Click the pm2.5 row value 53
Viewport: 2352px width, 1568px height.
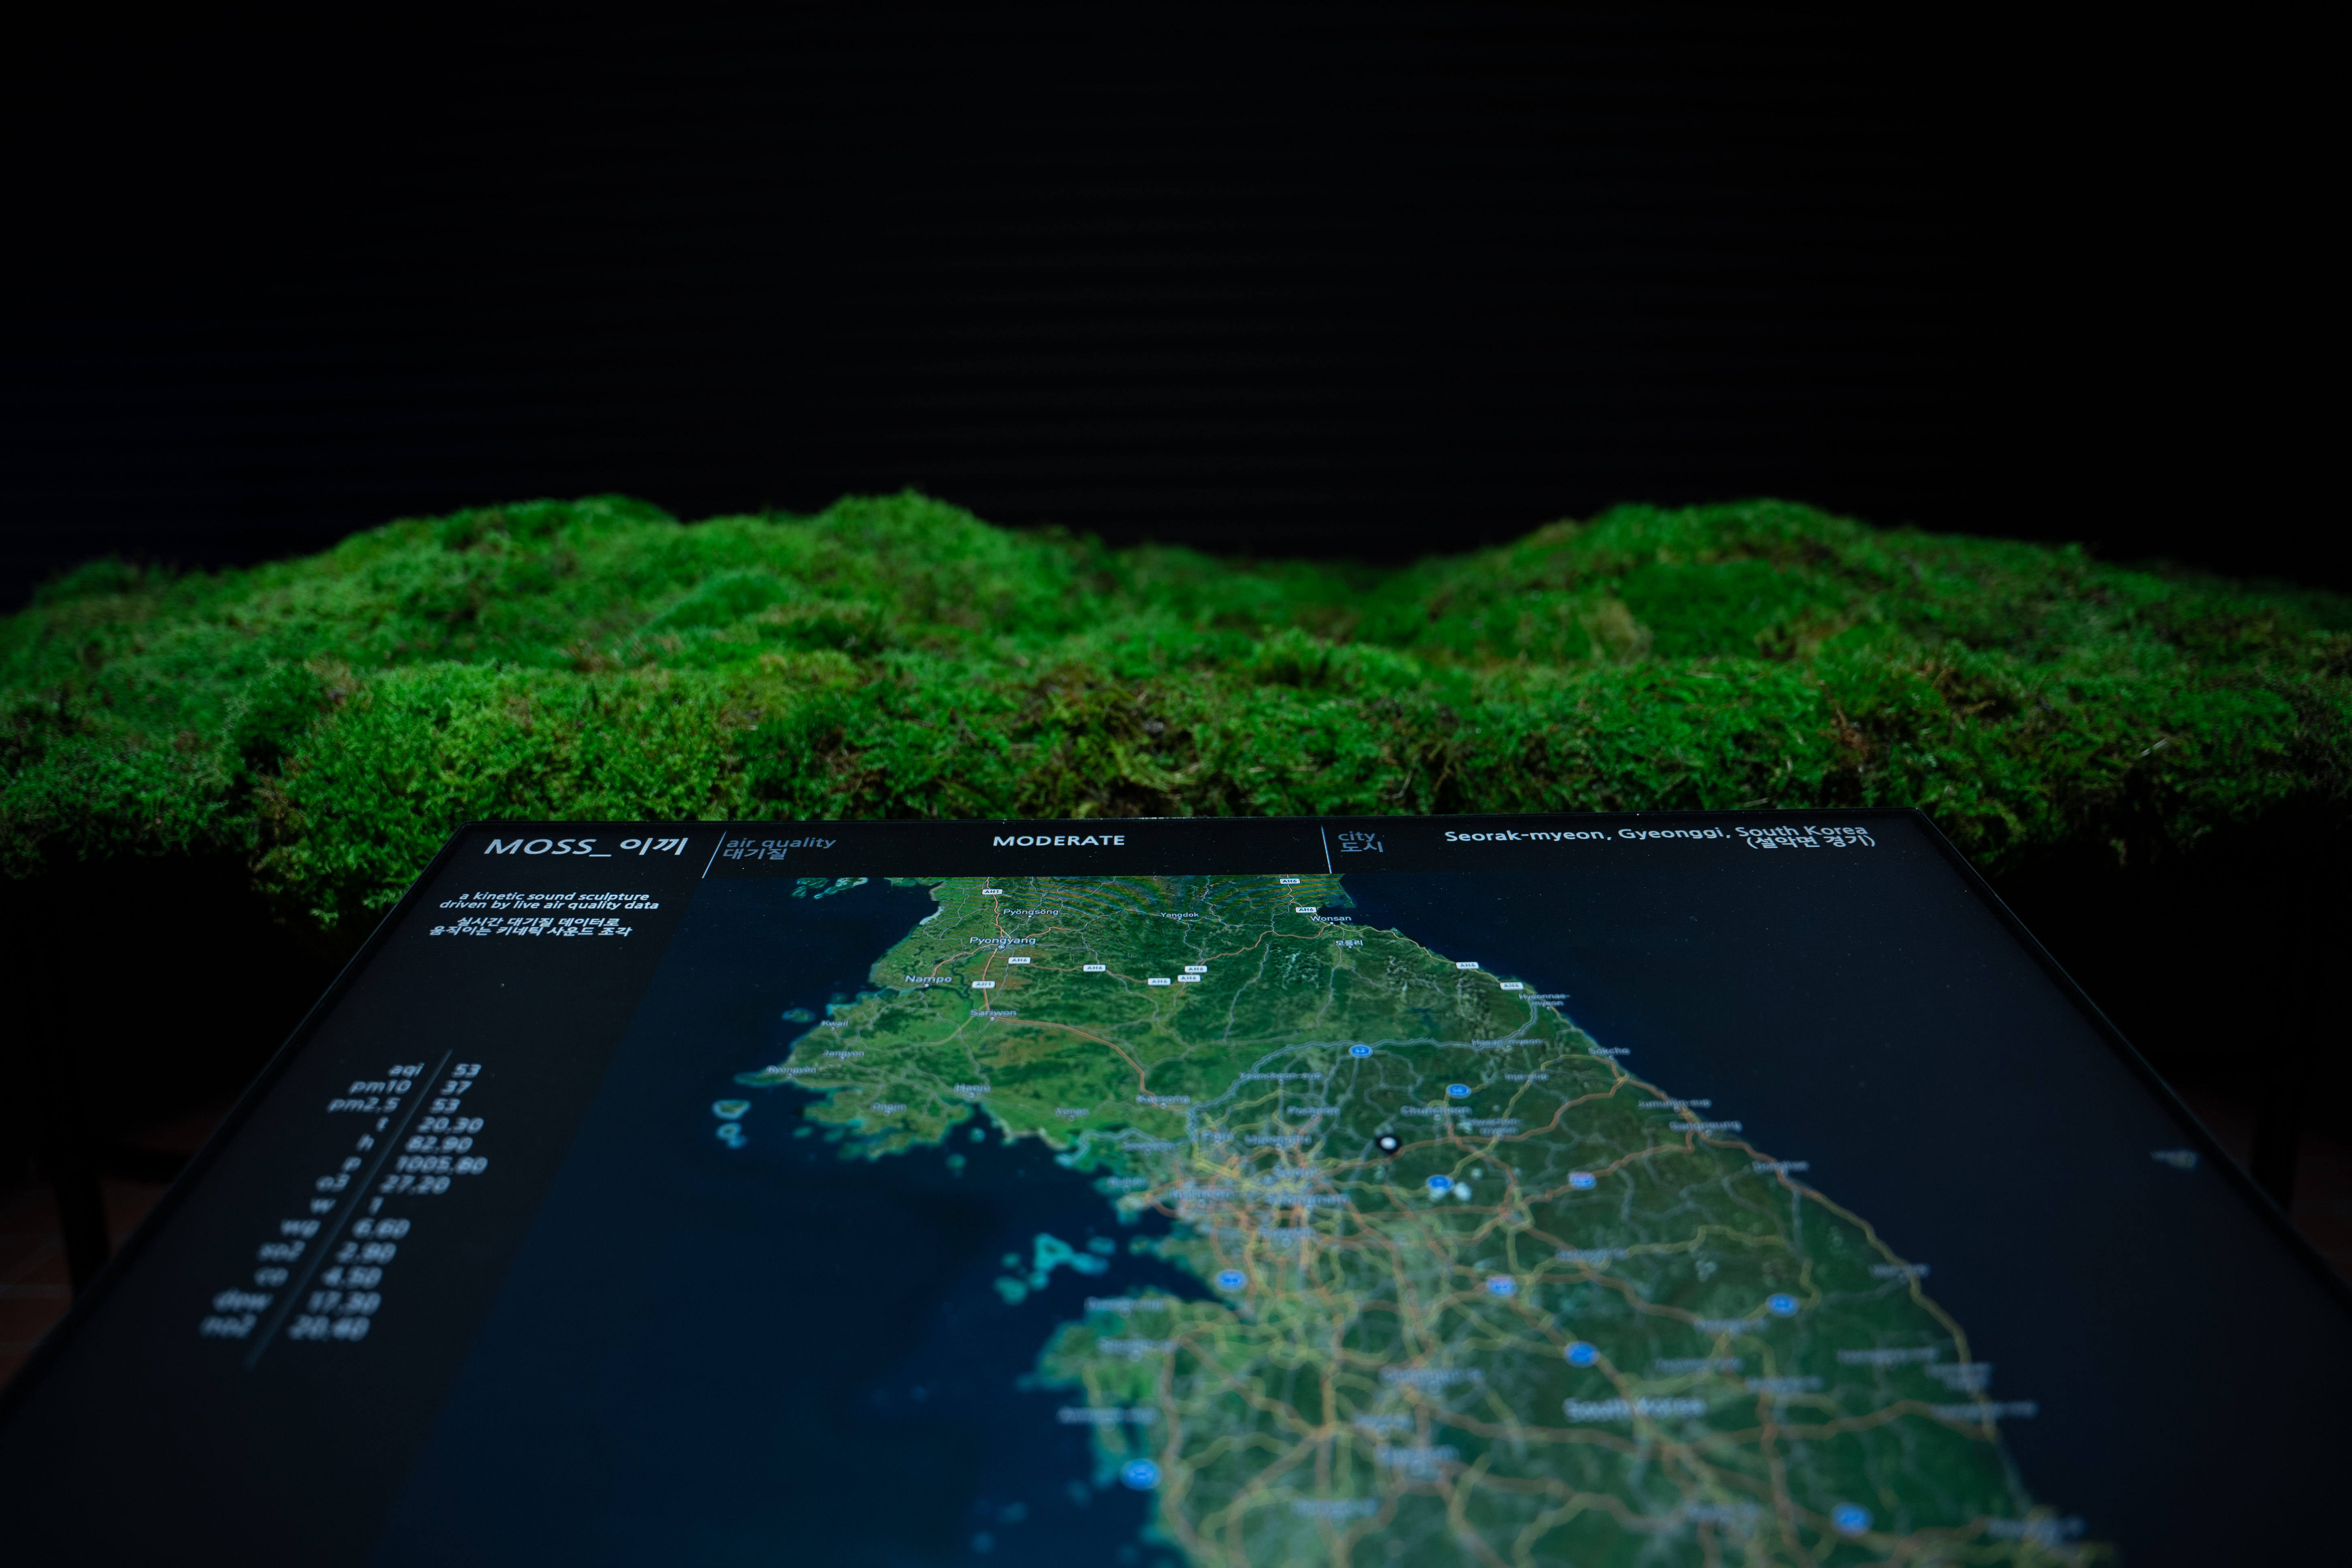coord(445,1105)
